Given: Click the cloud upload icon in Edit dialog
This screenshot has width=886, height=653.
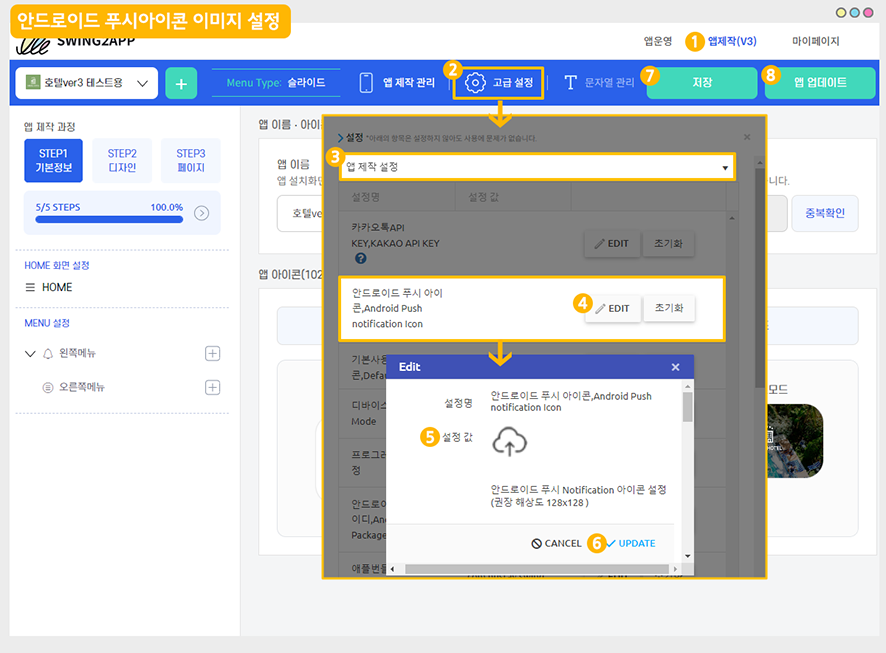Looking at the screenshot, I should pyautogui.click(x=509, y=441).
